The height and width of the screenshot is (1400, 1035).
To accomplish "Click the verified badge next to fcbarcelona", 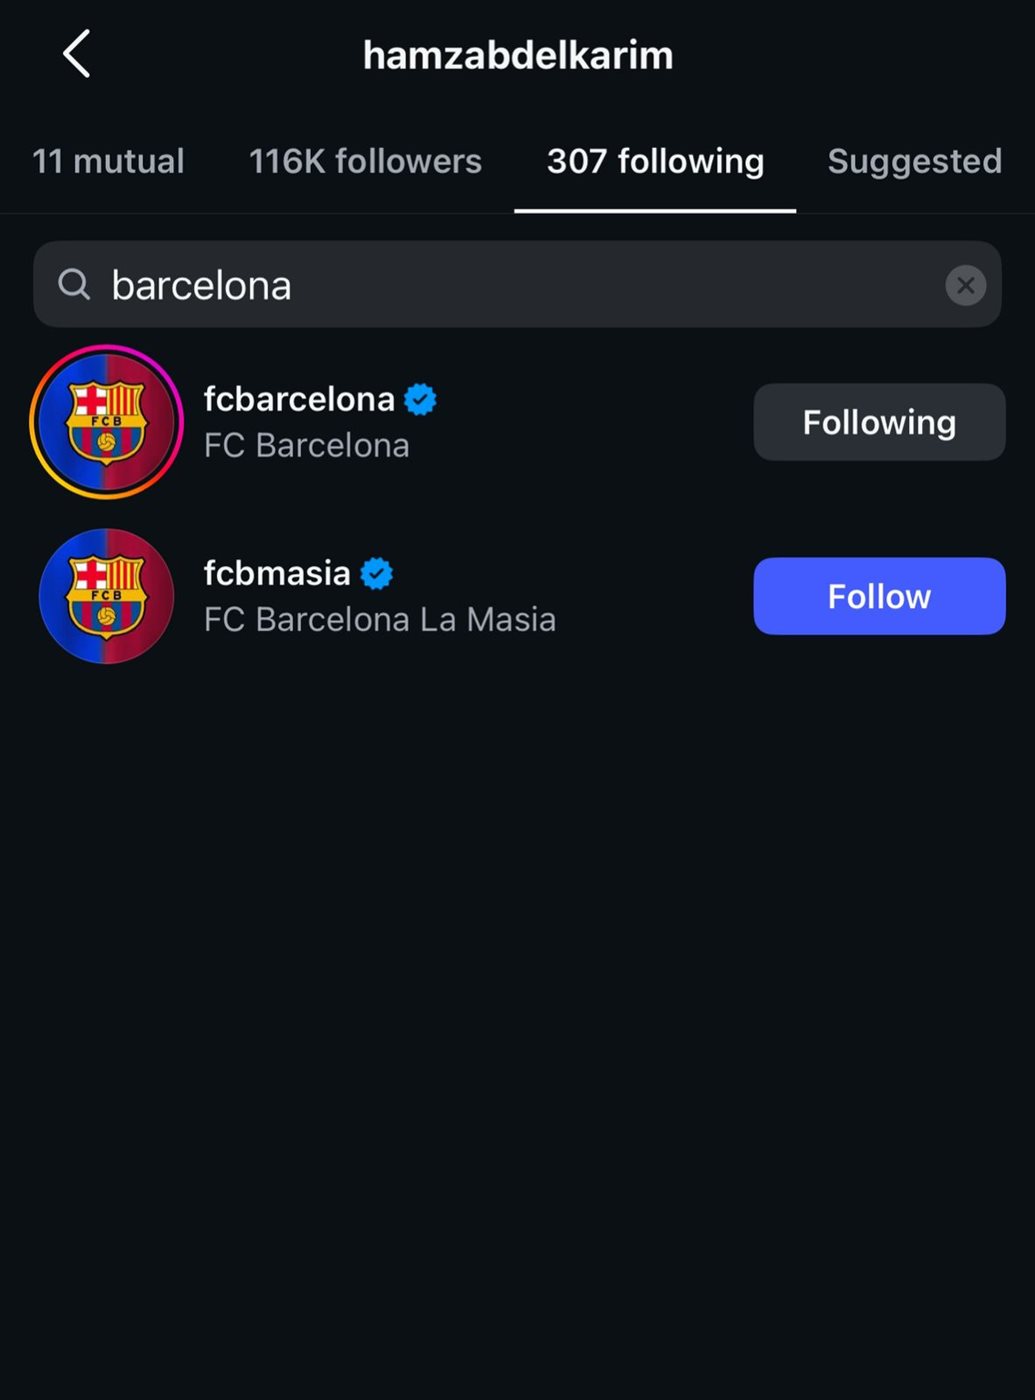I will point(420,399).
